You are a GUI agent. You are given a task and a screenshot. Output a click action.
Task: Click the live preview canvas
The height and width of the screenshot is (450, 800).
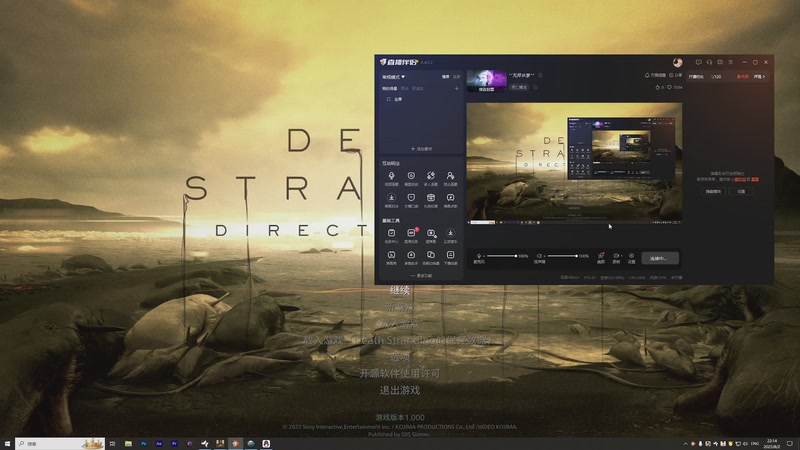(x=574, y=163)
